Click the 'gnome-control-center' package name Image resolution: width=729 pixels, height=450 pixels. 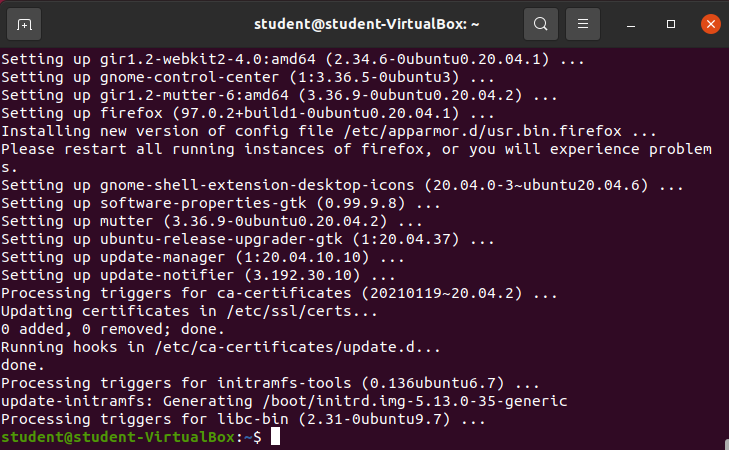pos(191,77)
